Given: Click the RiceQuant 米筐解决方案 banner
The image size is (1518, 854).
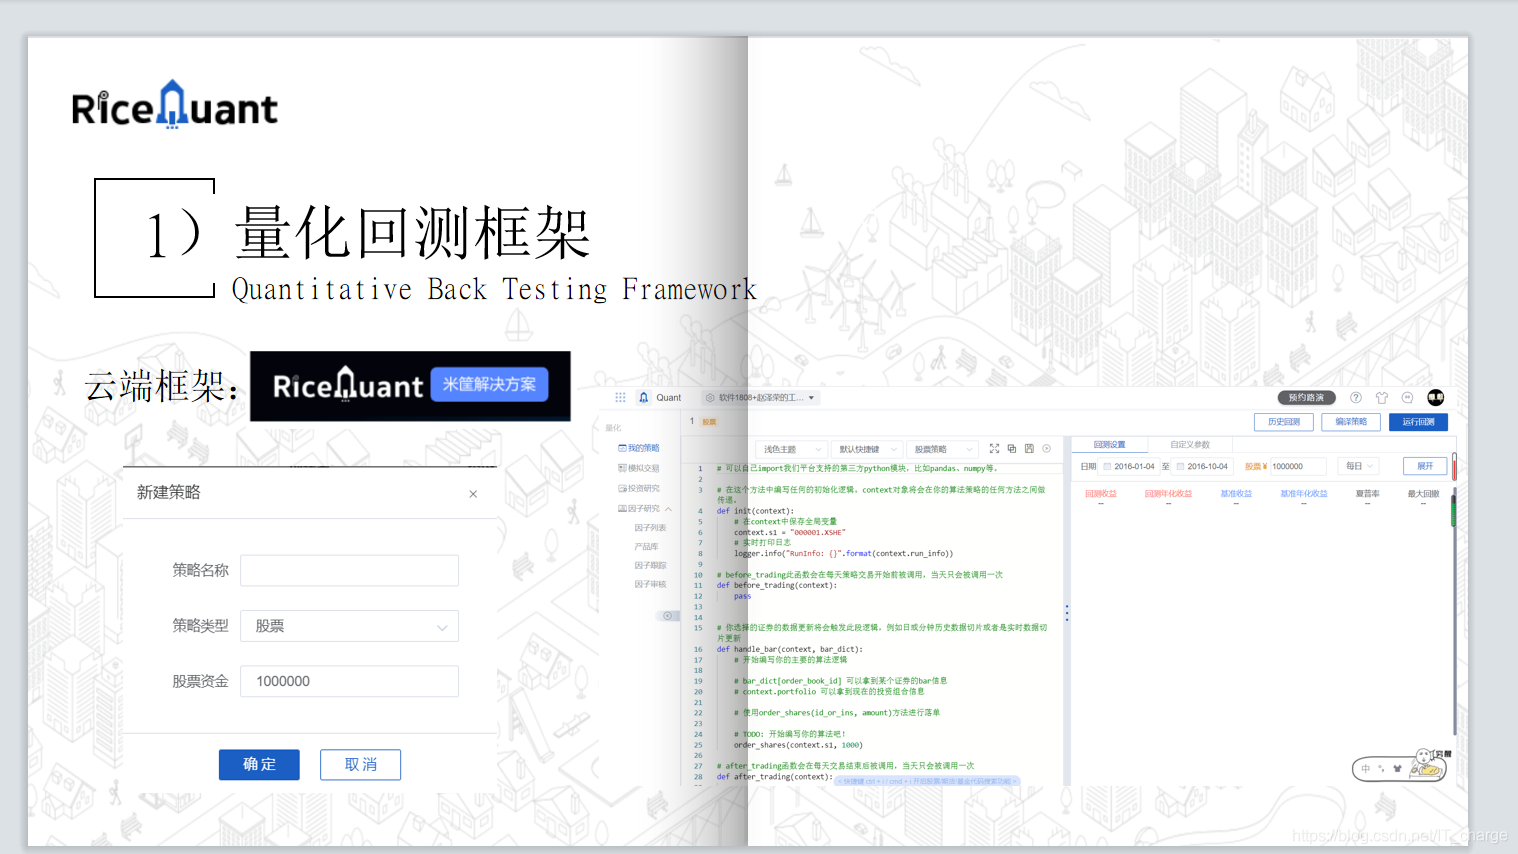Looking at the screenshot, I should pos(410,386).
